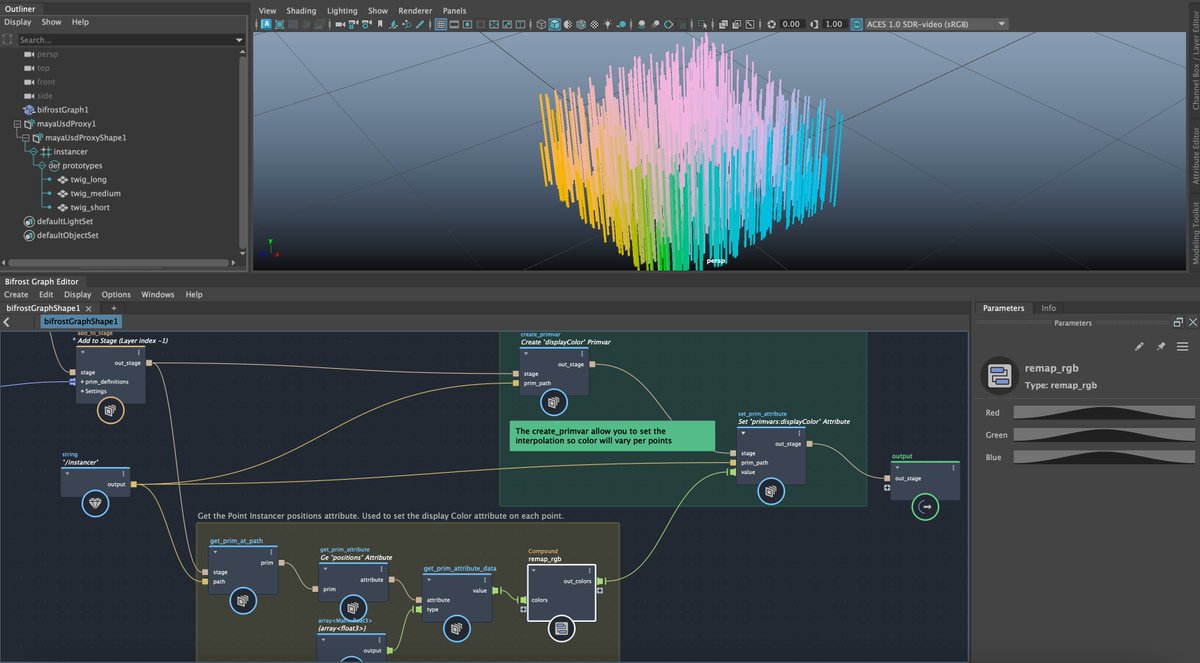Image resolution: width=1200 pixels, height=663 pixels.
Task: Click the remap_rgb node thumbnail in Parameters panel
Action: point(997,375)
